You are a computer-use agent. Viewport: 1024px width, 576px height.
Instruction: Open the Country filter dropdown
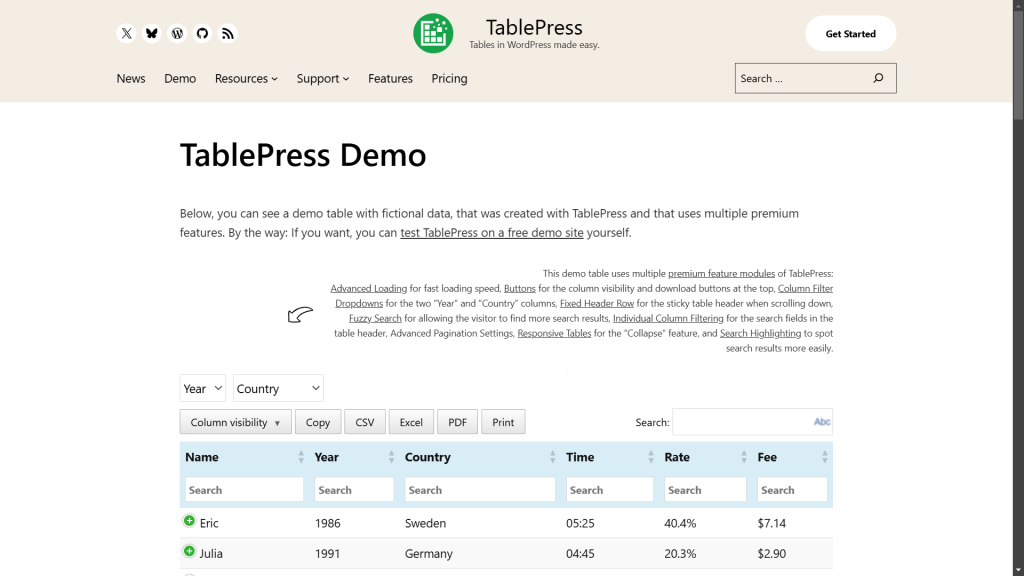(278, 388)
